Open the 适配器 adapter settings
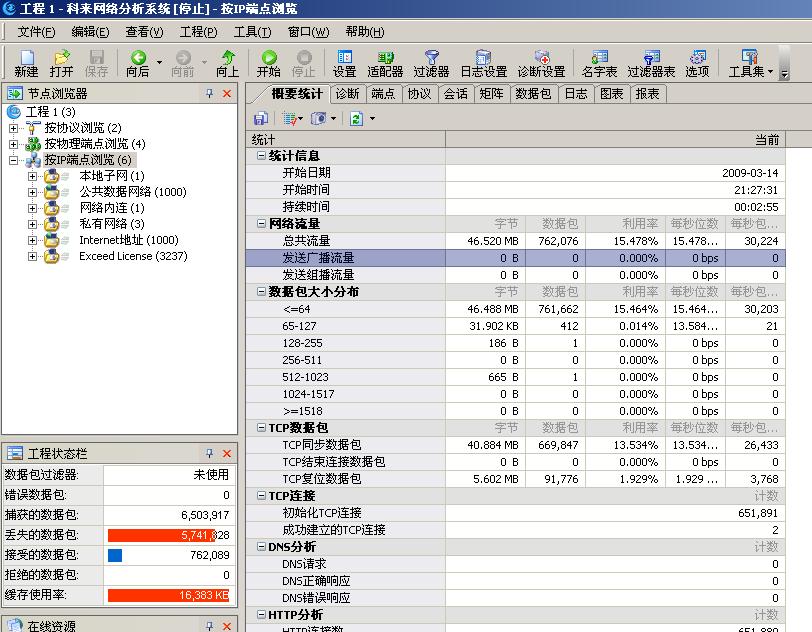 tap(385, 63)
